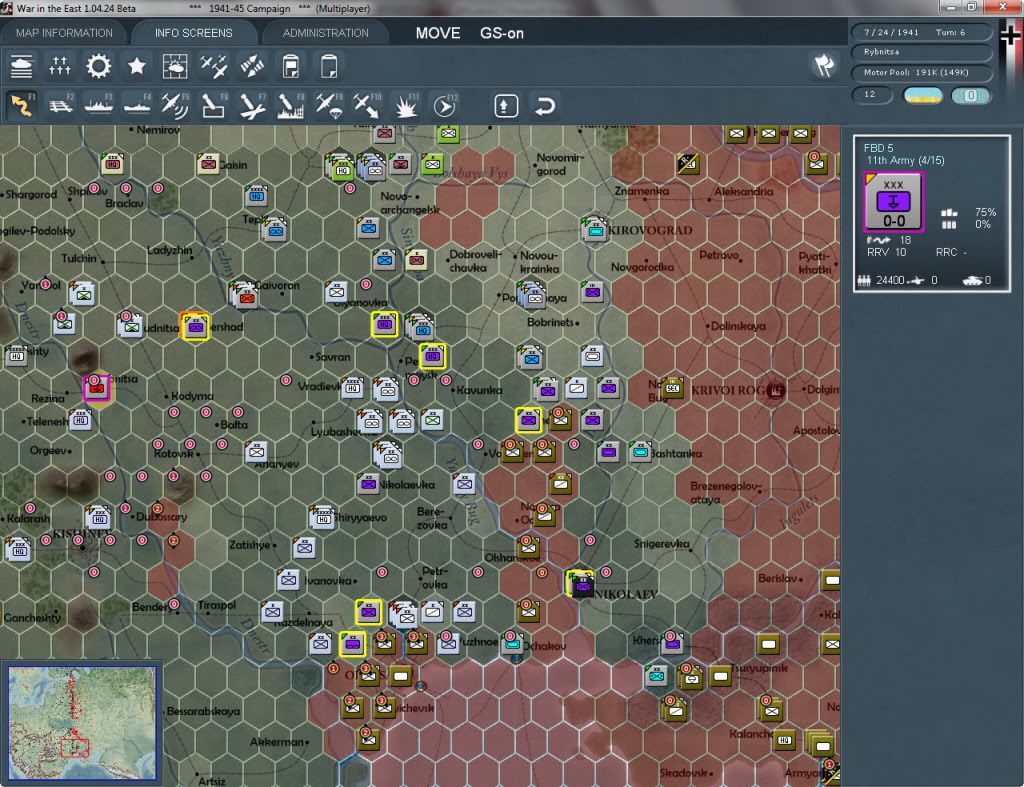Click the F11 explosion icon

pos(406,106)
